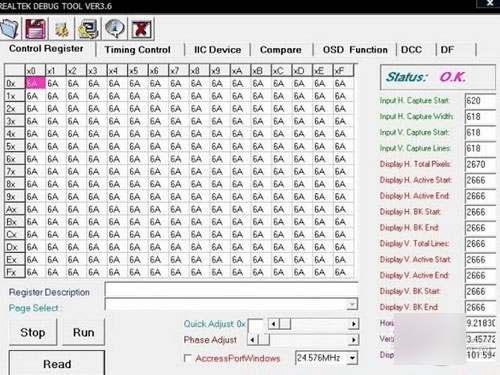Viewport: 500px width, 375px height.
Task: Click Phase Adjust slider right arrow
Action: pyautogui.click(x=353, y=340)
